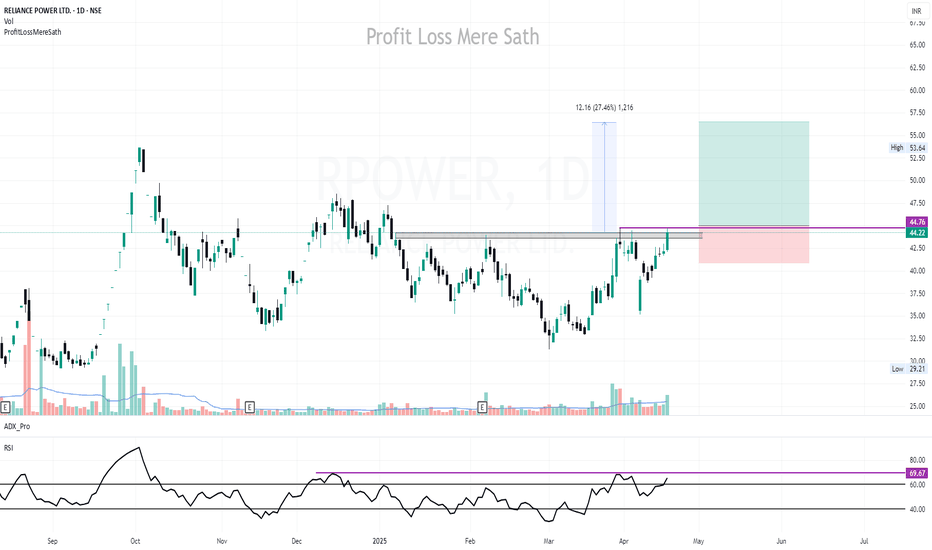Screen dimensions: 932x550
Task: Select the purple horizontal line in RSI pane
Action: click(x=610, y=473)
